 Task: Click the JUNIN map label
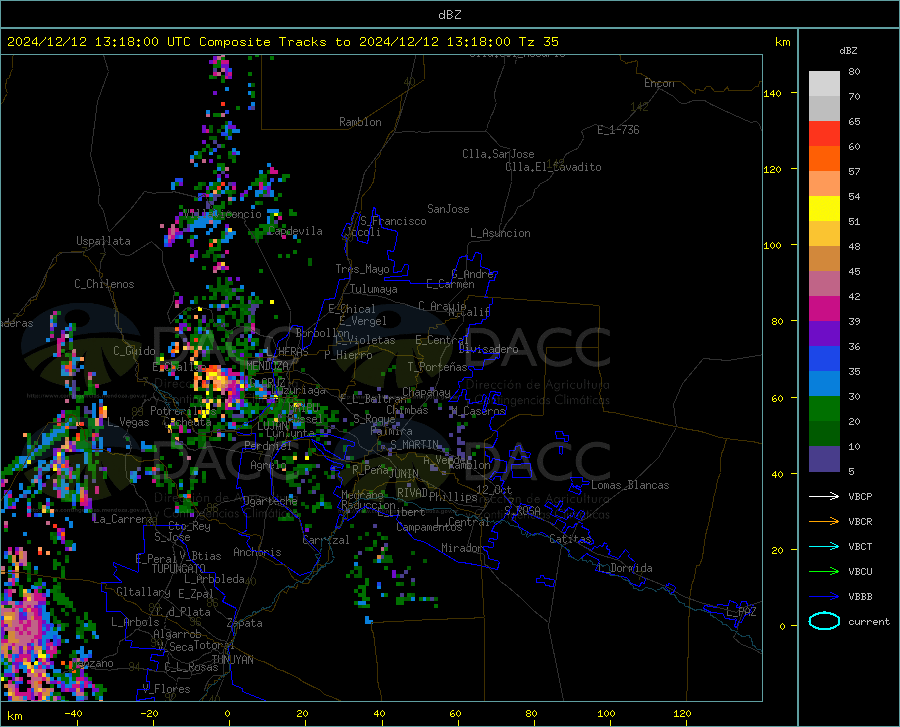click(x=404, y=473)
